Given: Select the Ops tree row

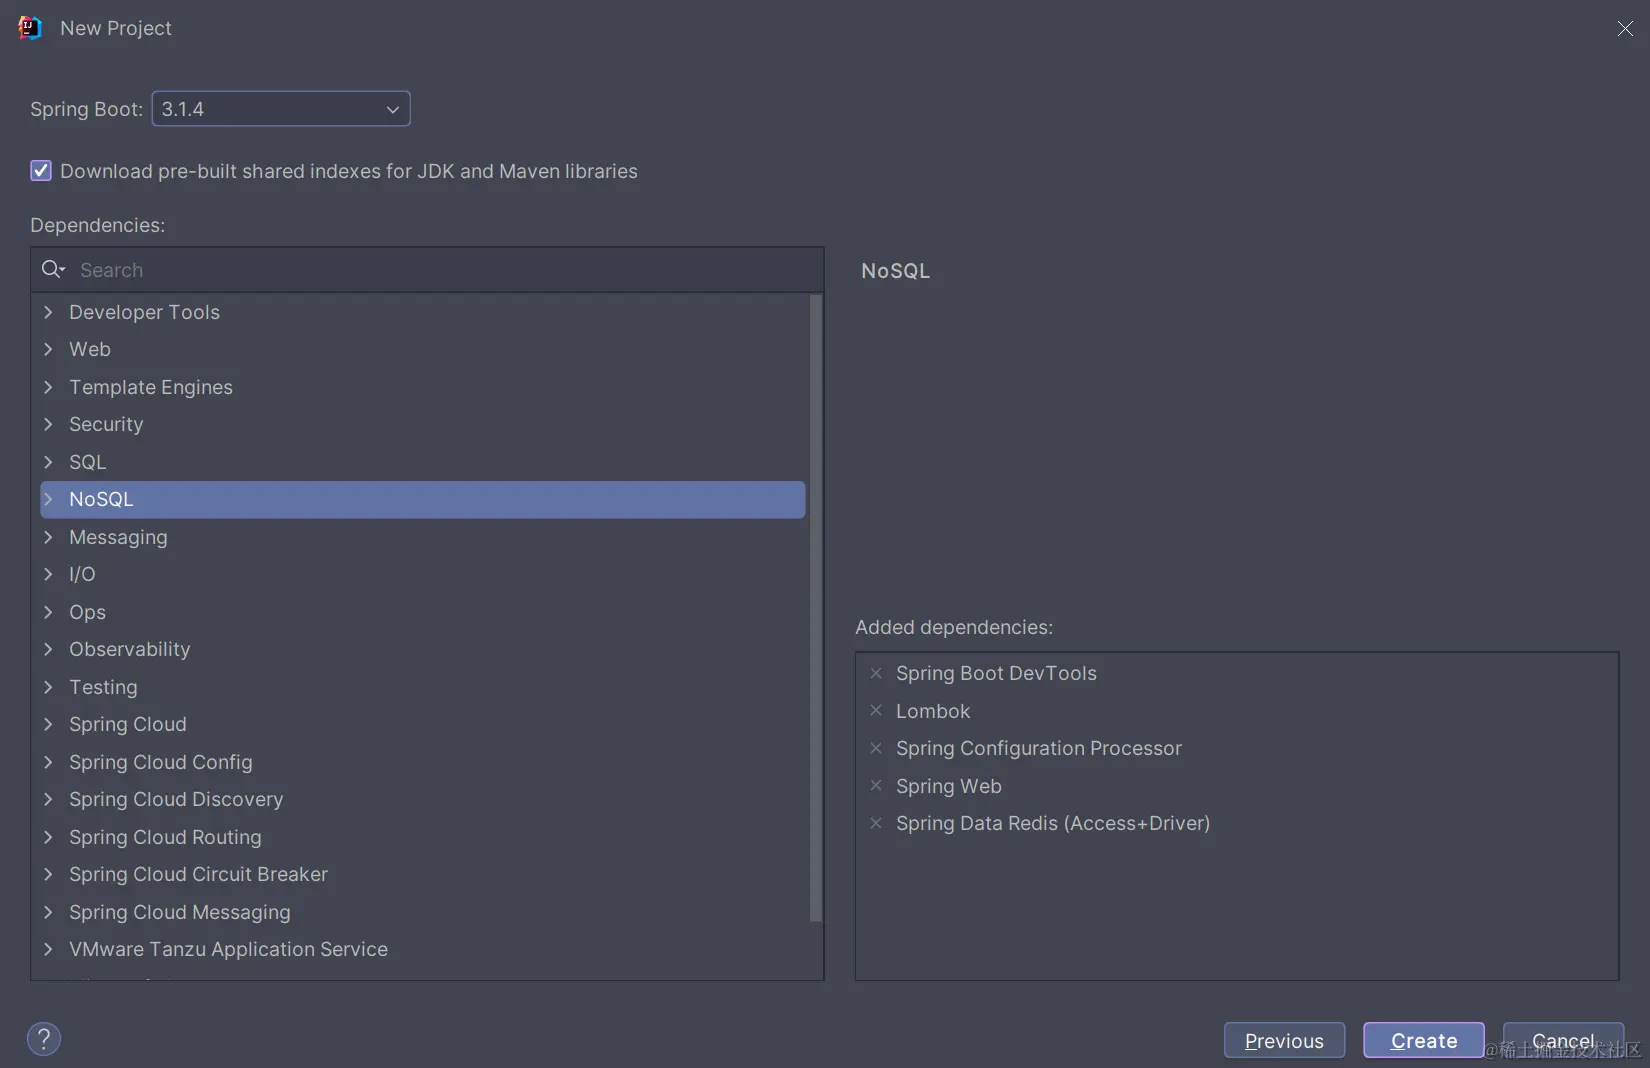Looking at the screenshot, I should [x=423, y=612].
